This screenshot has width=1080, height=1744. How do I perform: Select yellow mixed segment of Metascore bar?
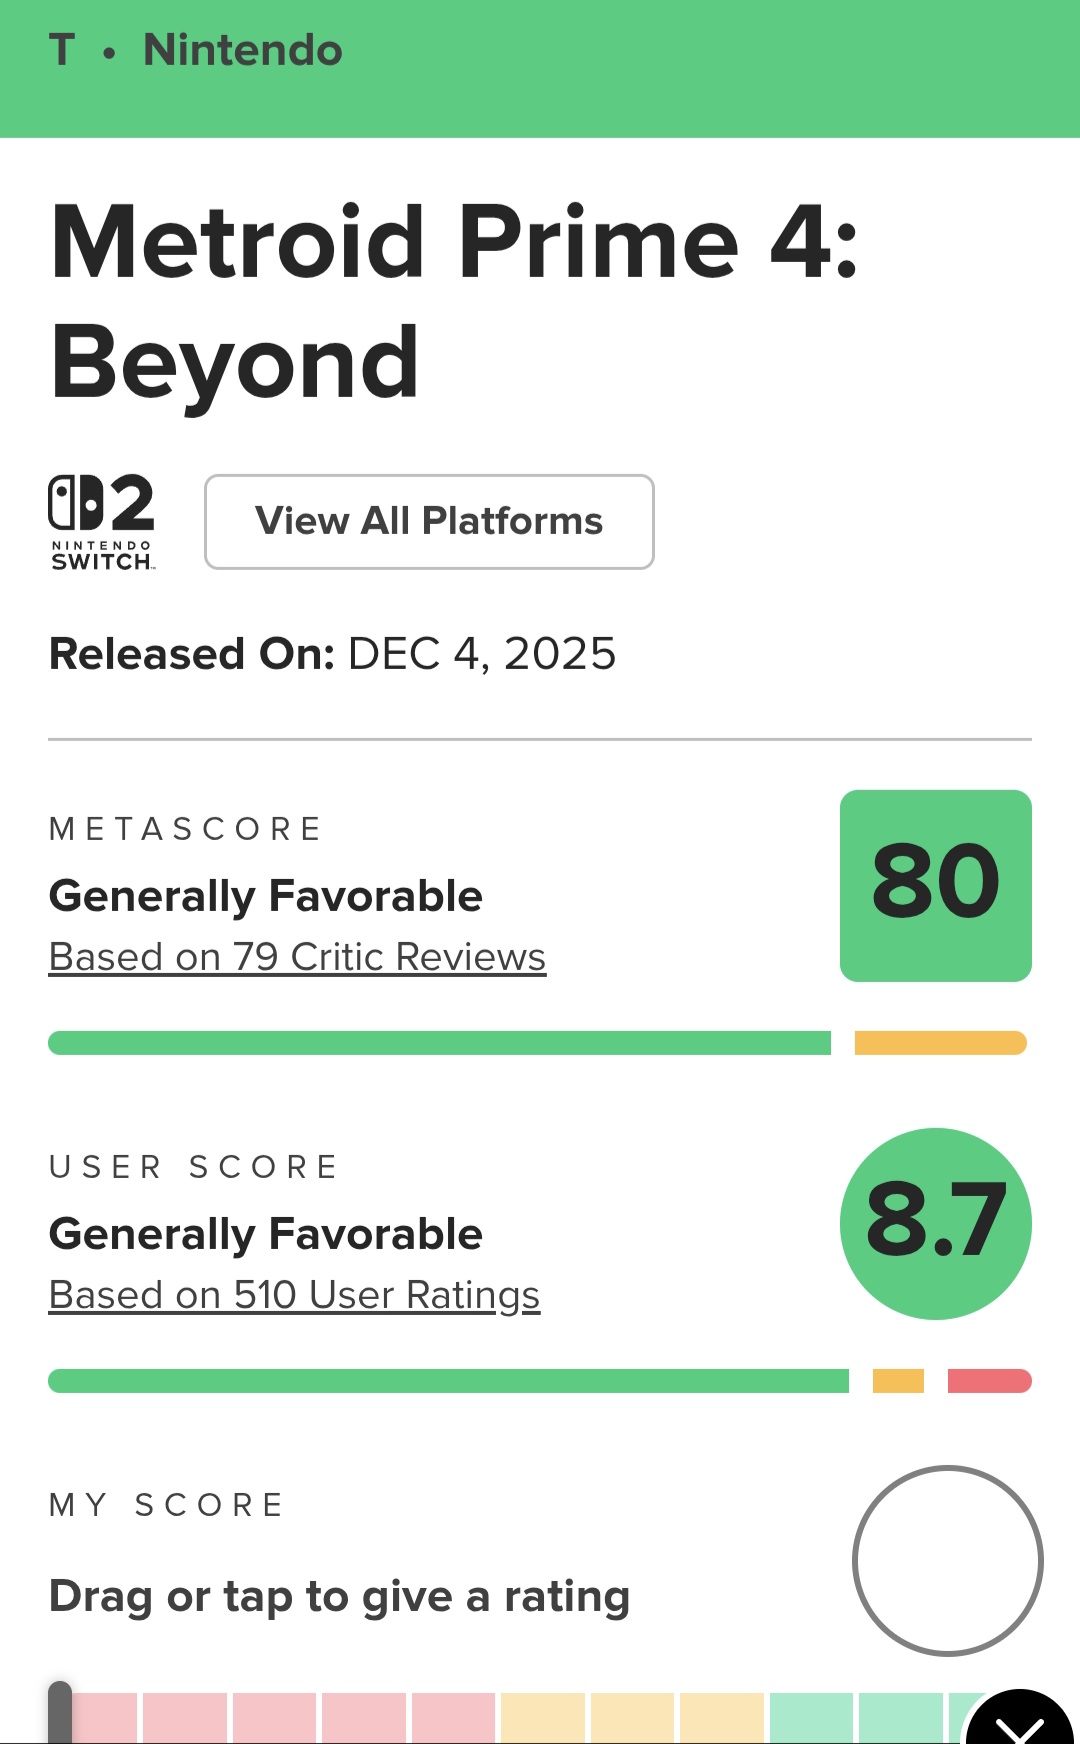(940, 1043)
